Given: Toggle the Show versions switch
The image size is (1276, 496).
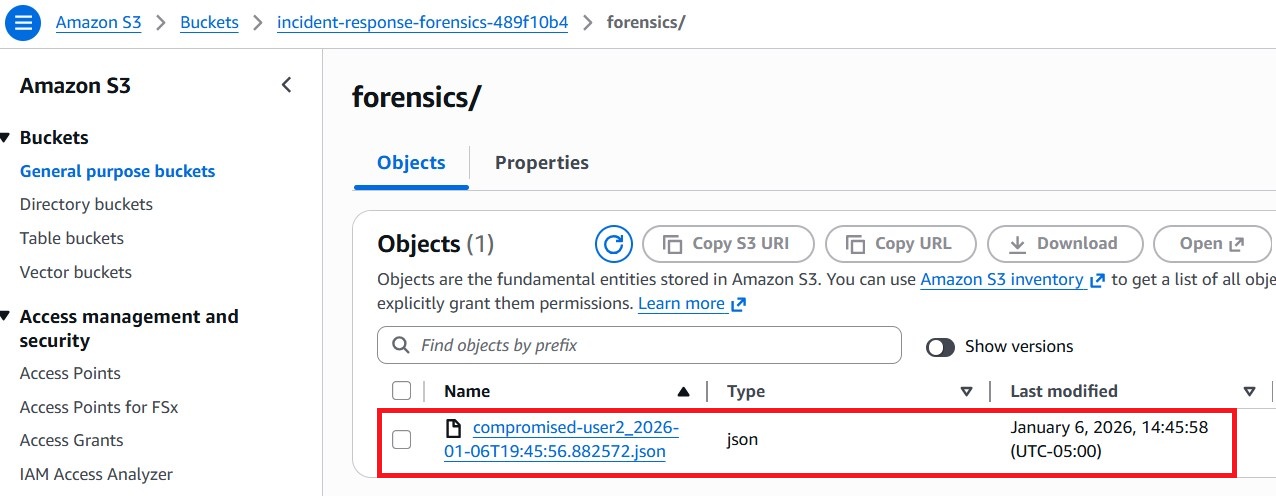Looking at the screenshot, I should tap(941, 347).
